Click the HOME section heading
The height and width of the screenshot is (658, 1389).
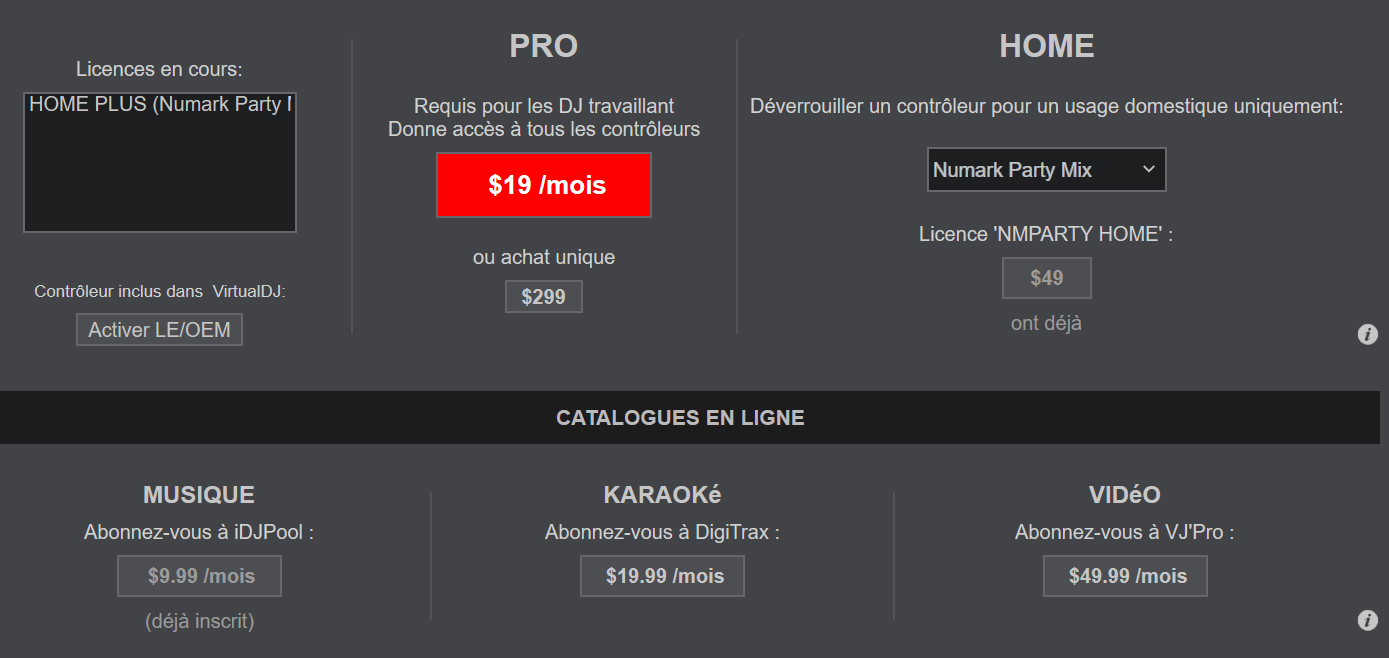1046,46
